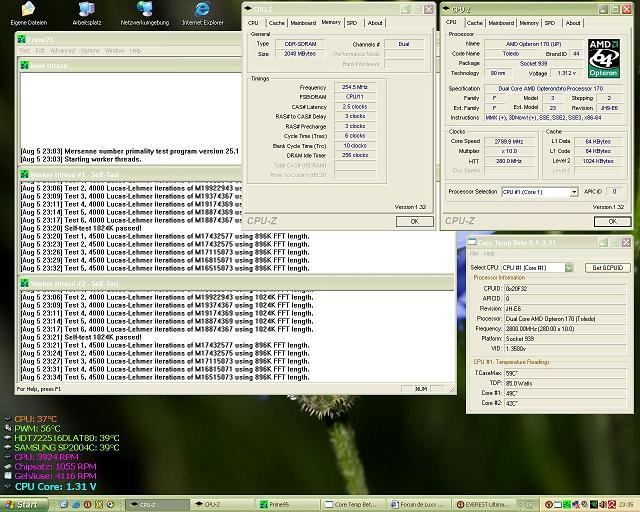
Task: Open the Eigene Dateien desktop icon
Action: point(30,11)
